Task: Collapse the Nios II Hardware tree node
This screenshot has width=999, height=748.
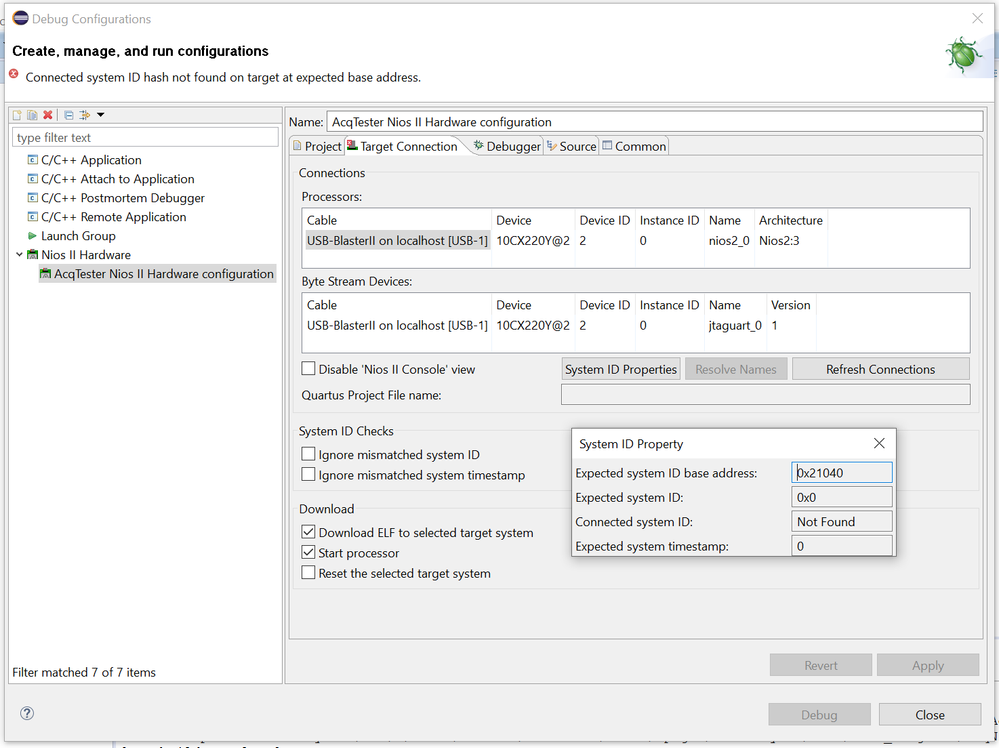Action: coord(19,255)
